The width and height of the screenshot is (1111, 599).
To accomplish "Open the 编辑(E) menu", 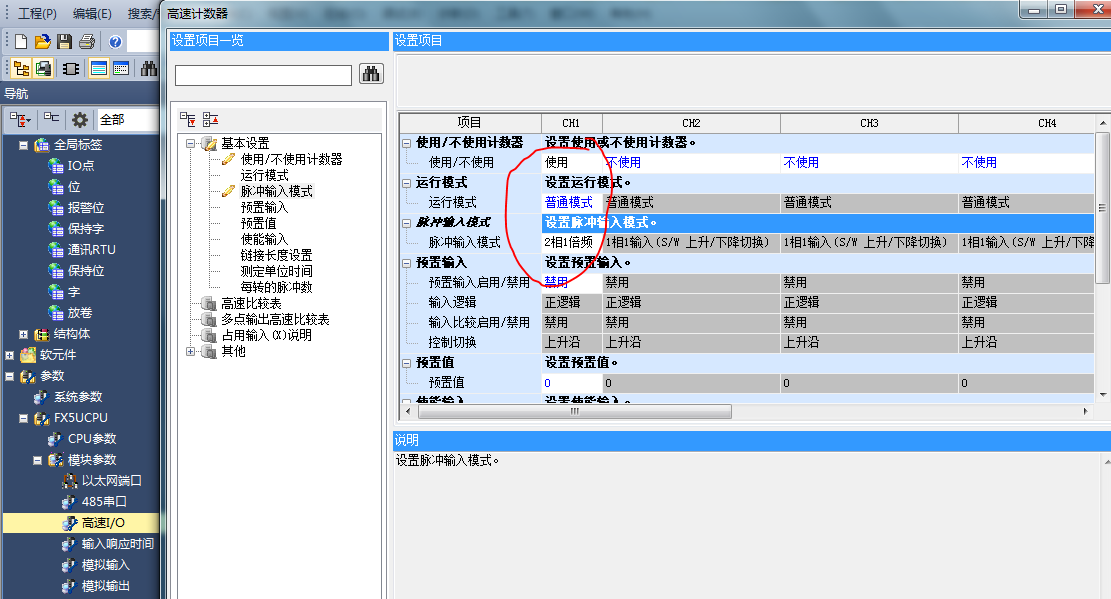I will click(x=92, y=14).
